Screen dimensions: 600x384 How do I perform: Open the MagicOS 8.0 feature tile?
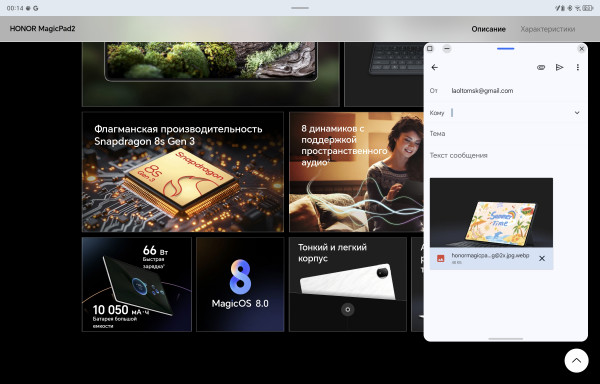[240, 284]
